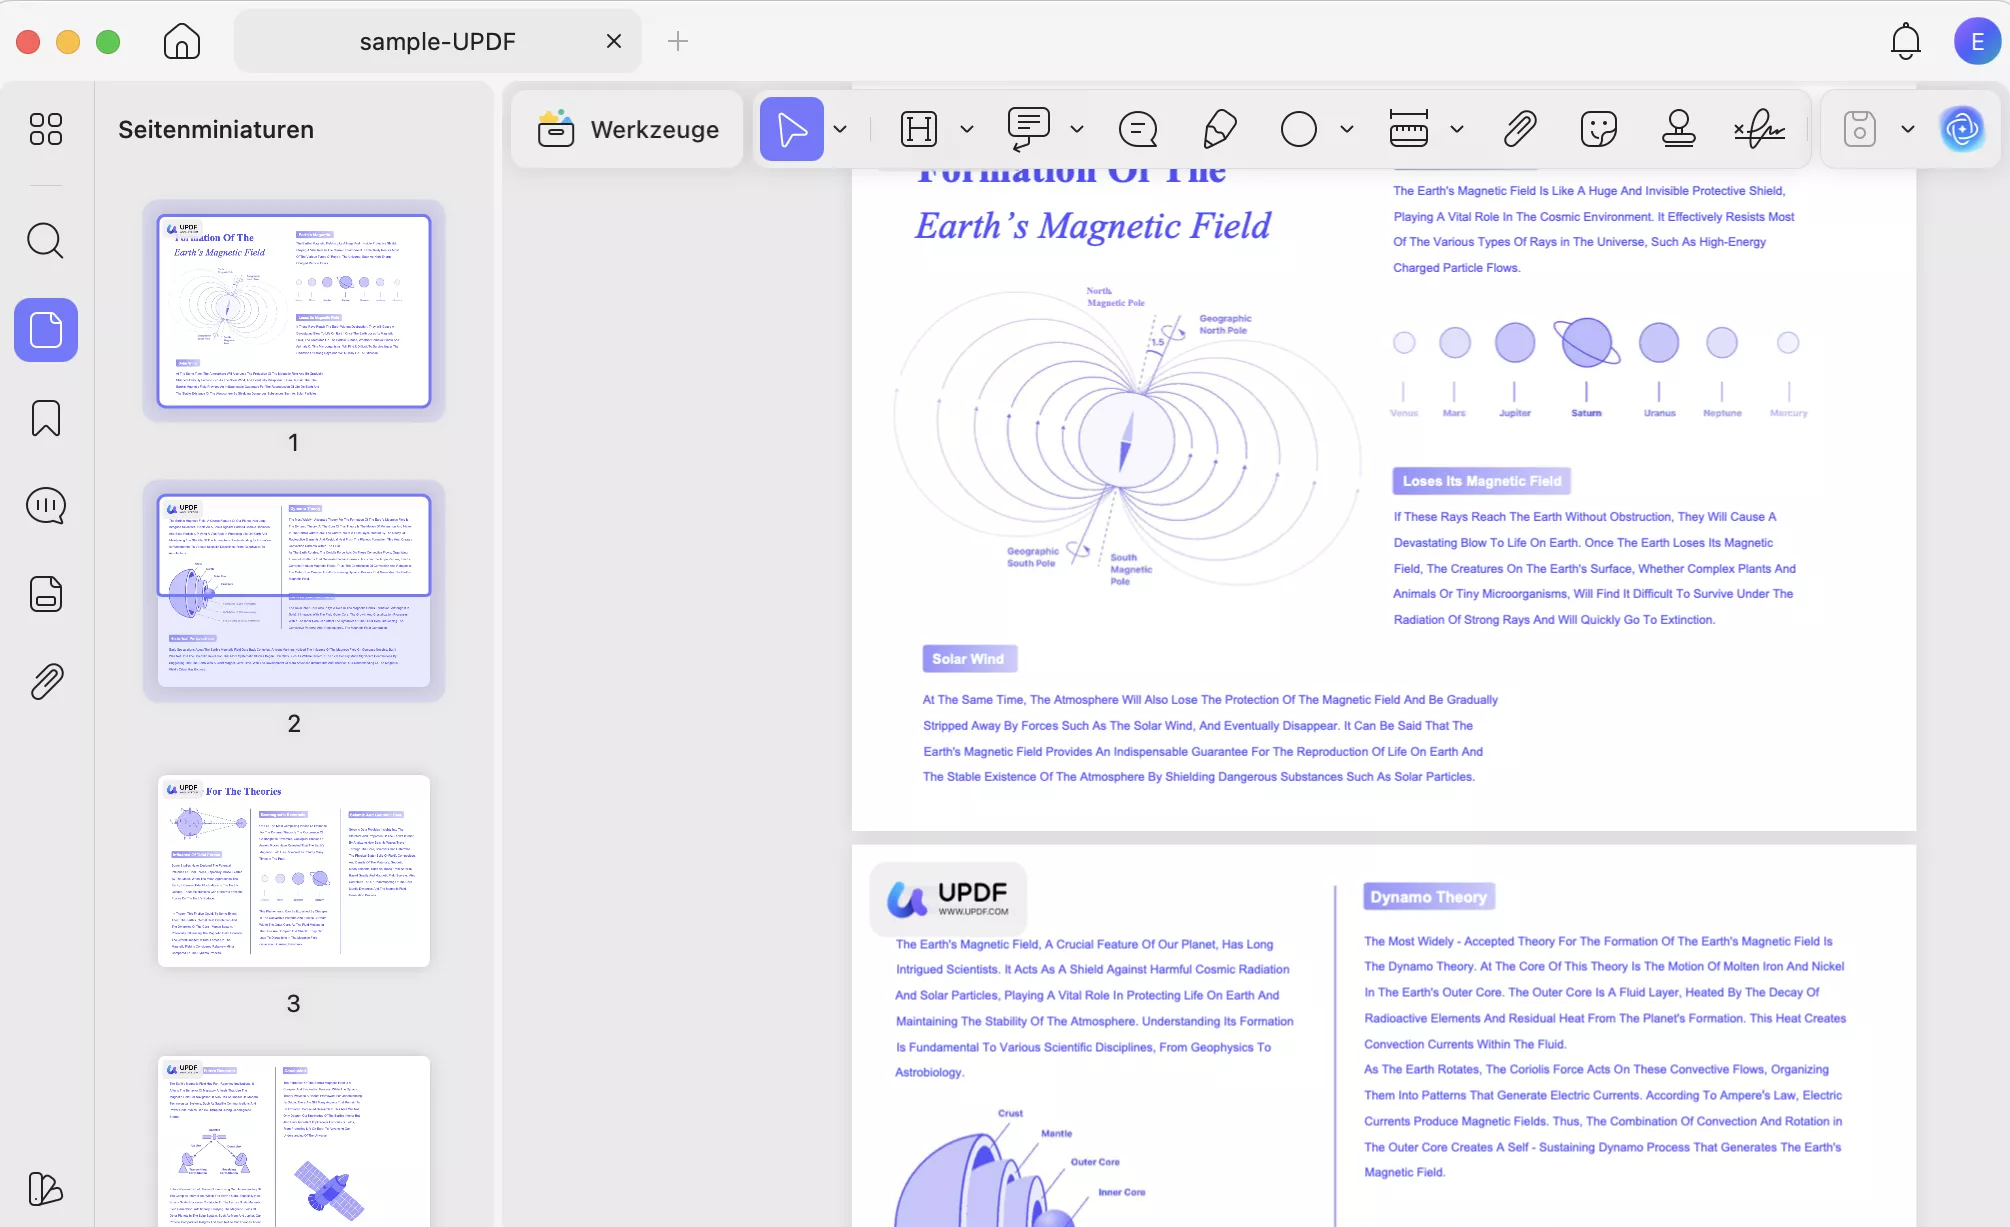
Task: Click the attachment paperclip in toolbar
Action: tap(1519, 129)
